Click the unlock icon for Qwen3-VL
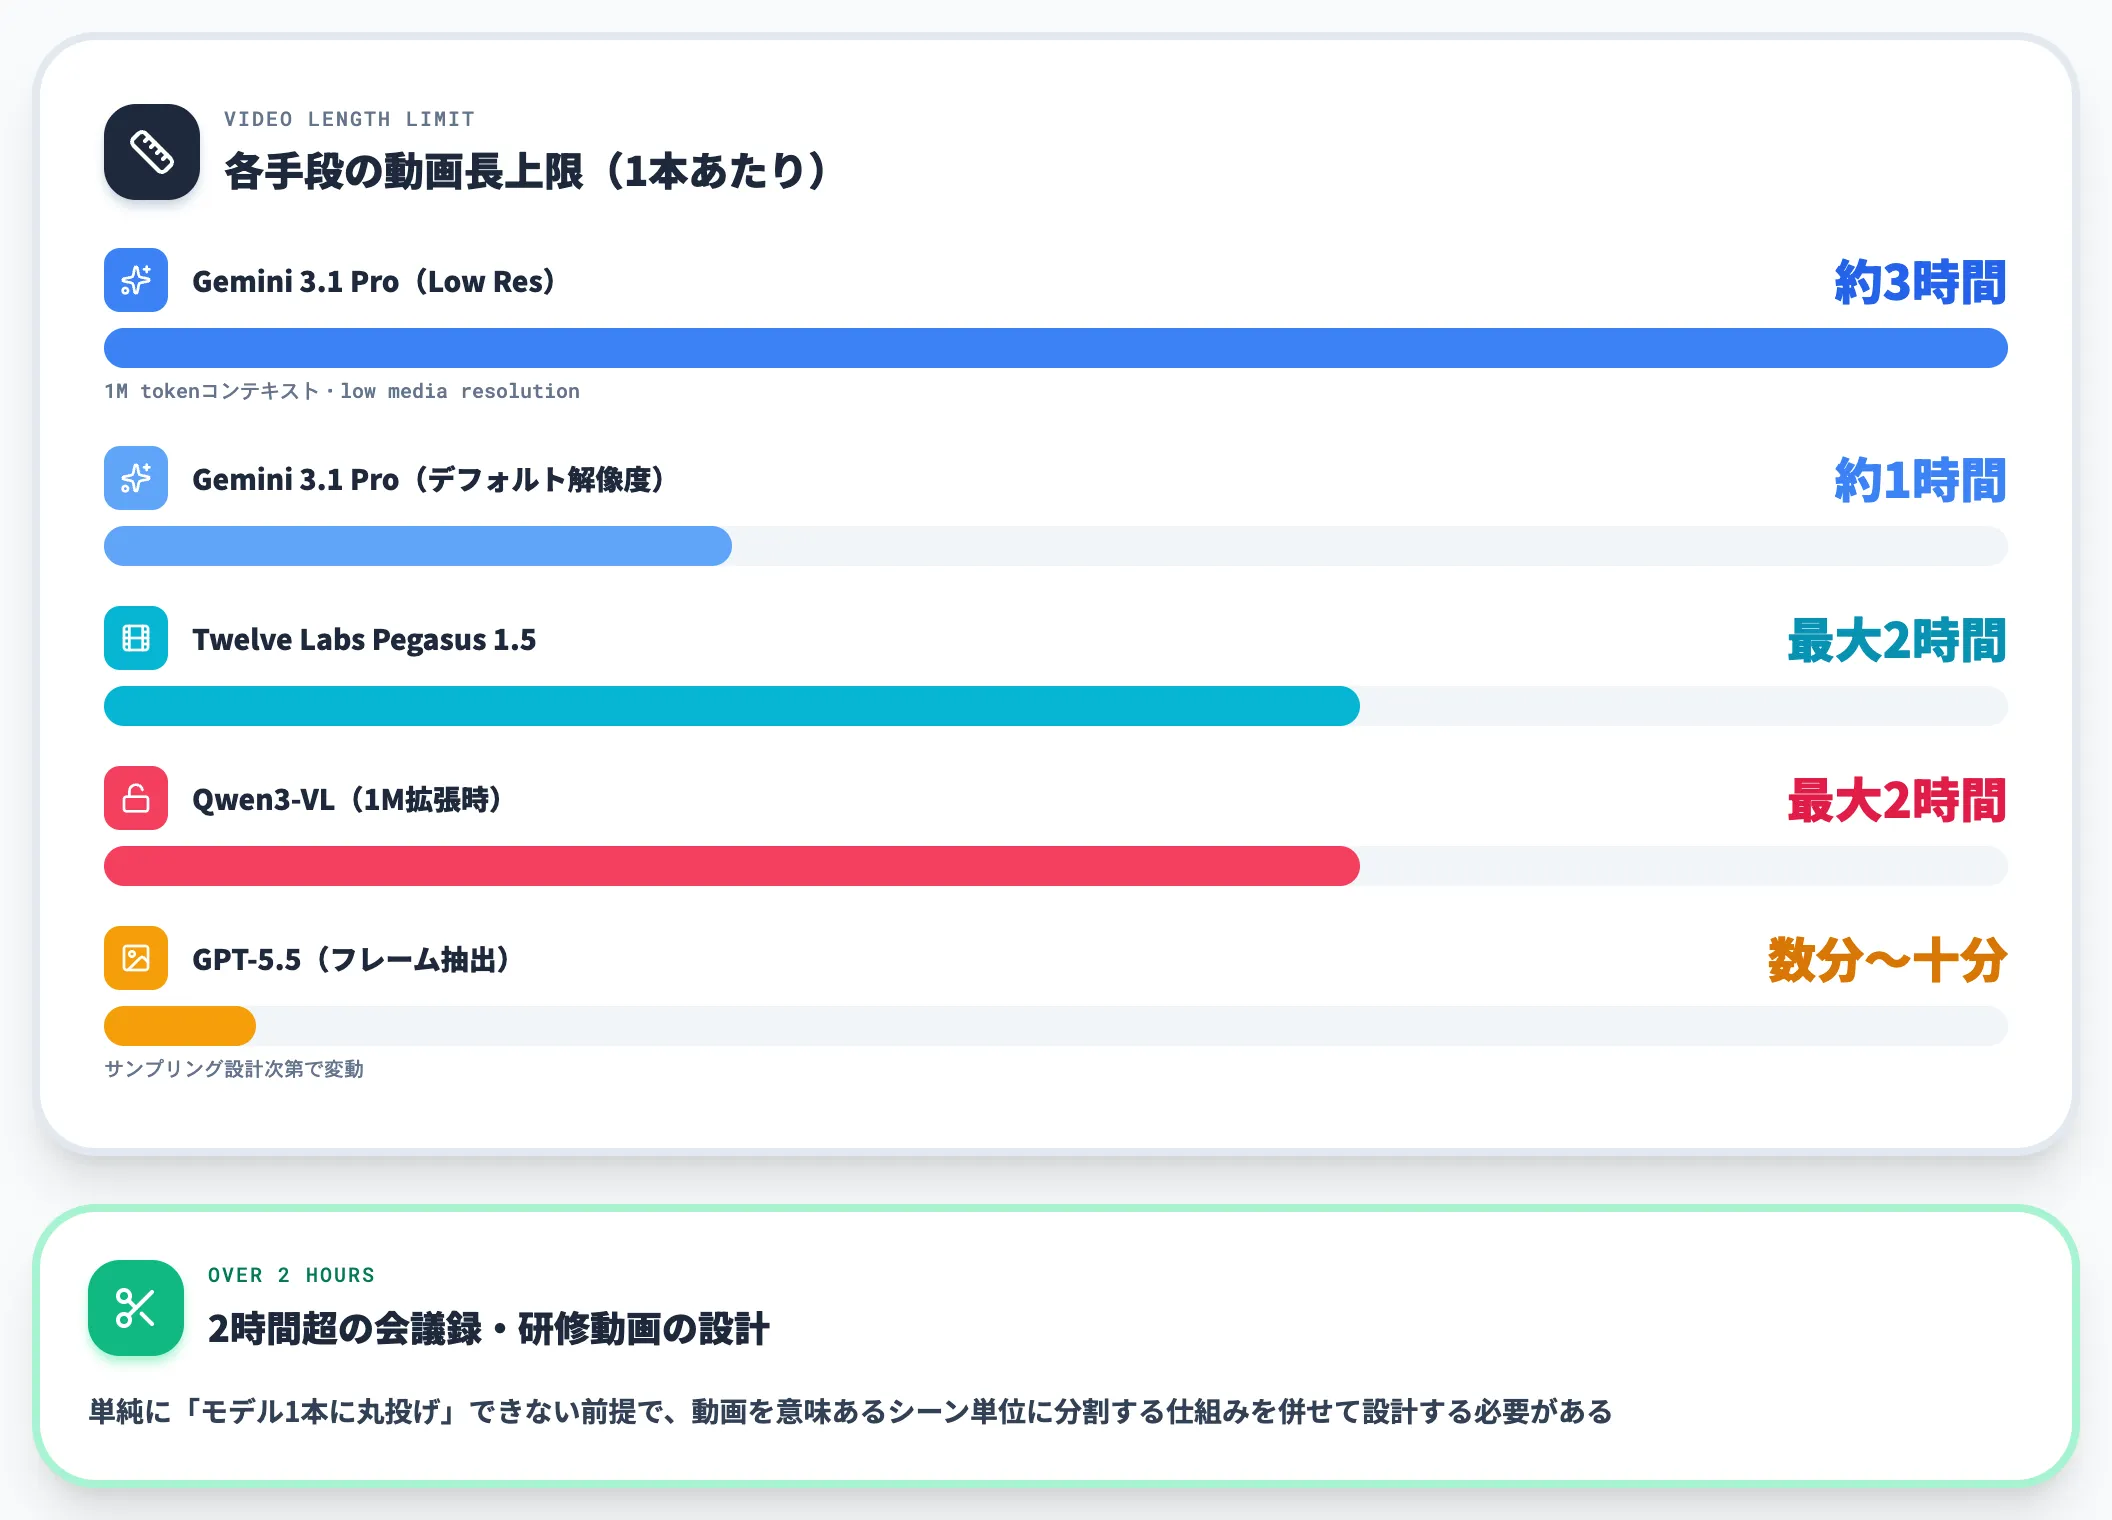 pos(136,798)
